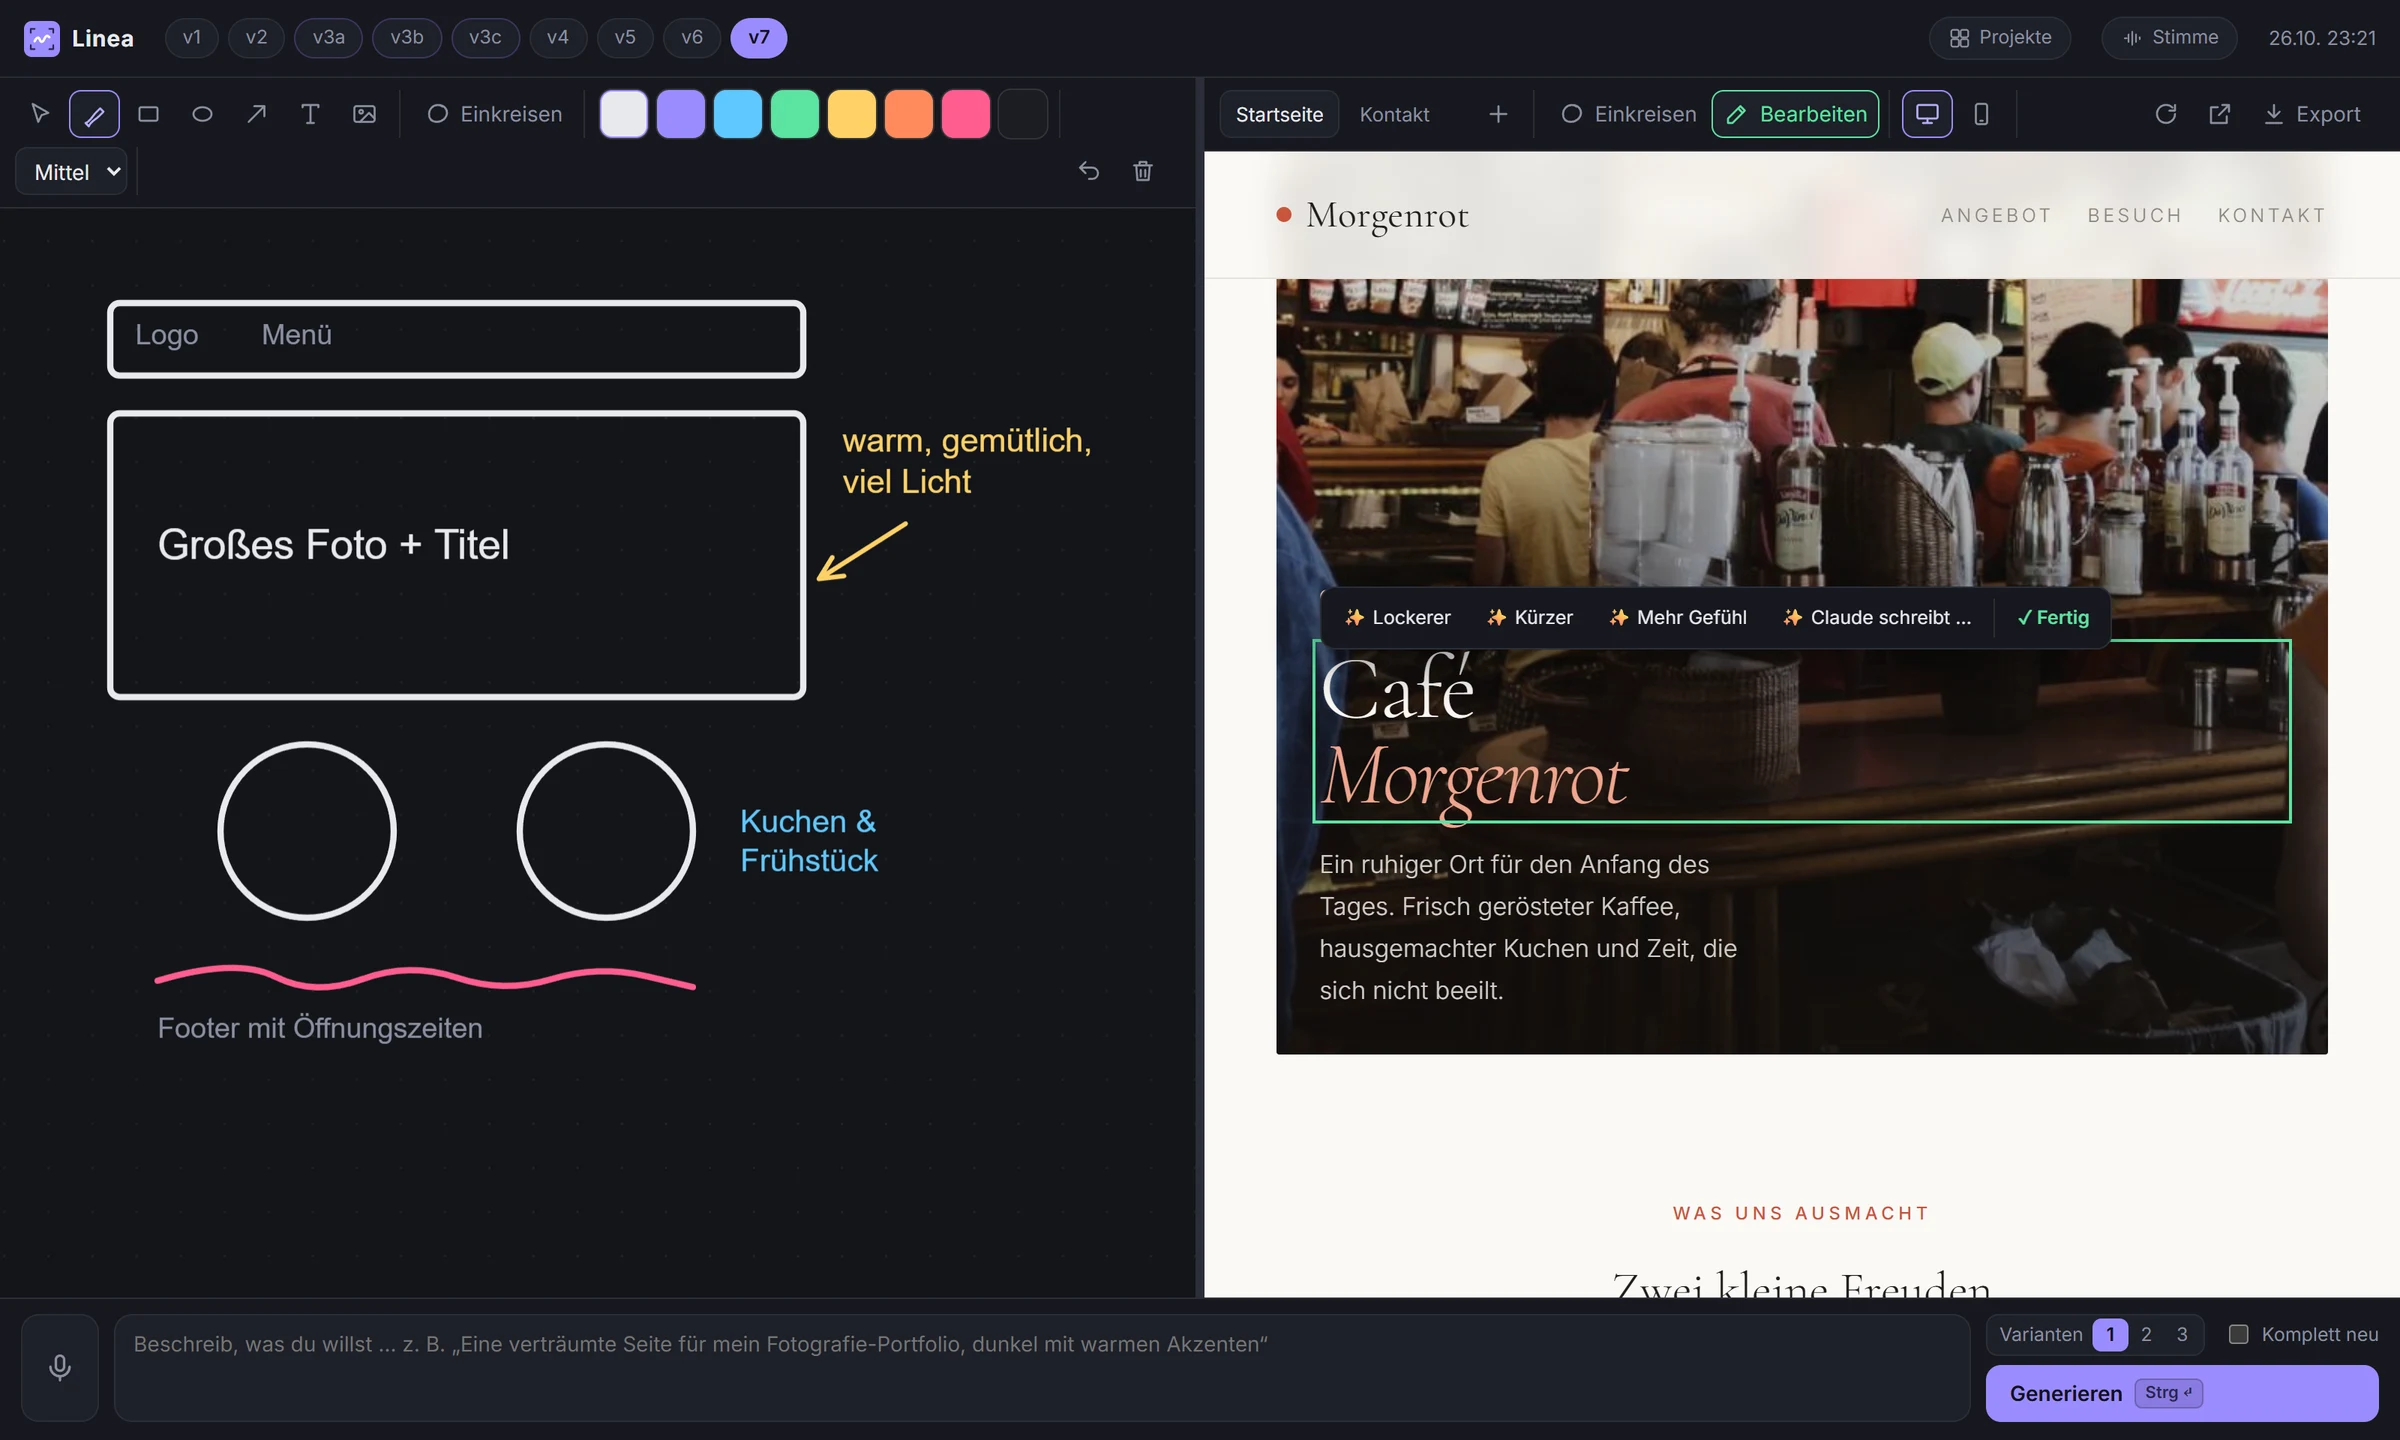Select the image insert tool
The height and width of the screenshot is (1440, 2400).
pyautogui.click(x=364, y=114)
